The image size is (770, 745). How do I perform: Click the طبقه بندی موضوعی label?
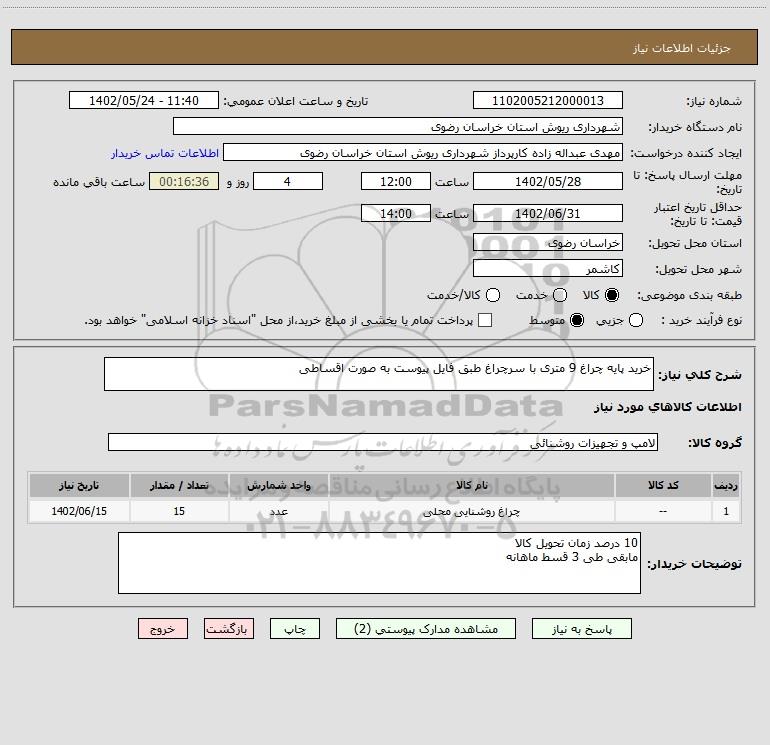click(x=689, y=295)
